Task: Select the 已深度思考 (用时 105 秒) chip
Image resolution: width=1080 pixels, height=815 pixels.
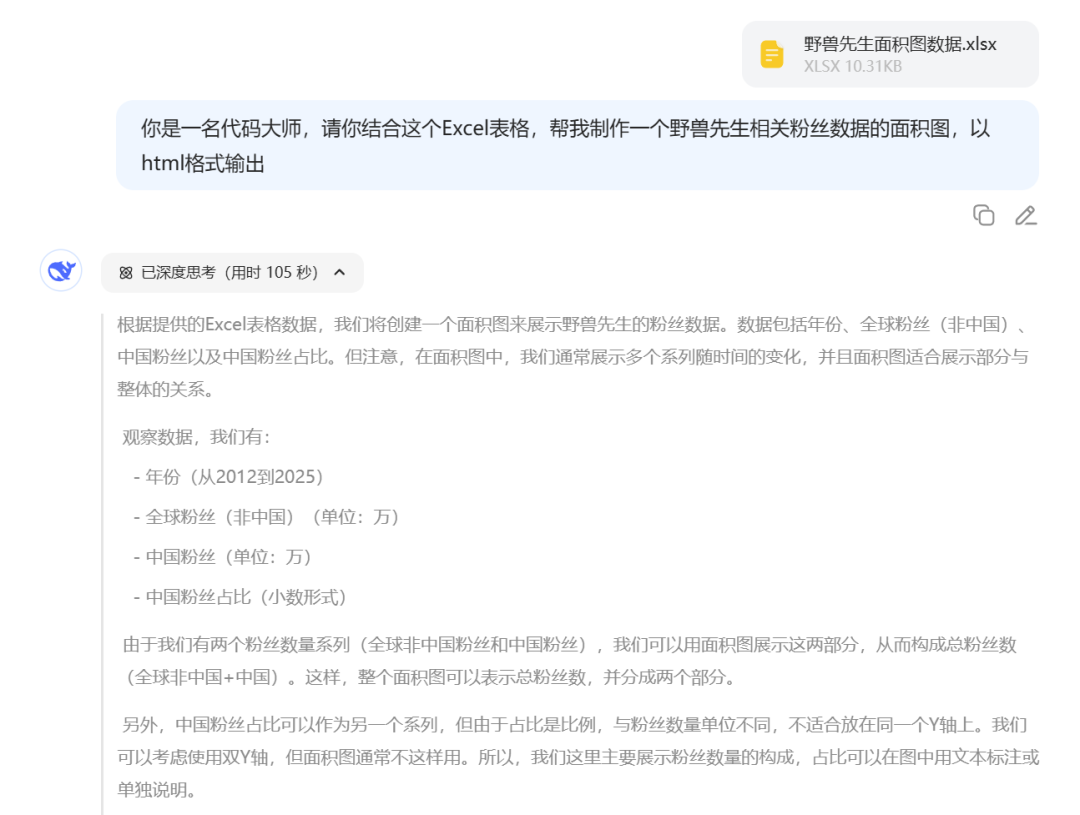Action: point(230,271)
